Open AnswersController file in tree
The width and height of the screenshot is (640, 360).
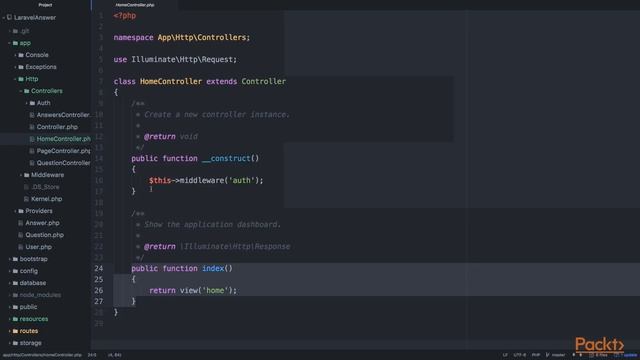(63, 115)
